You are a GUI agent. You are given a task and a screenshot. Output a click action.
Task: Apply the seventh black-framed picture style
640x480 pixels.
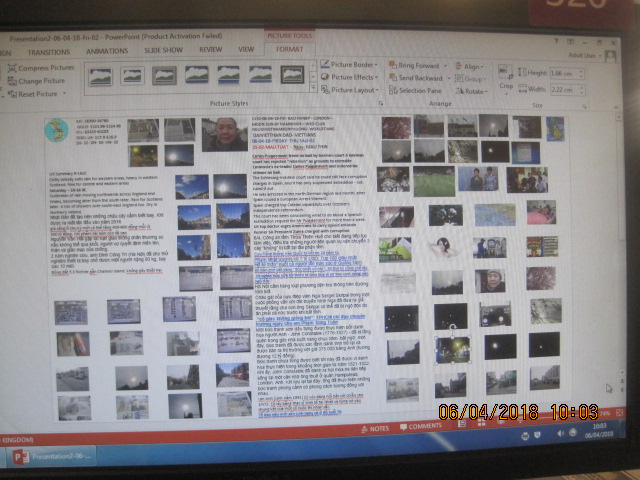click(292, 75)
